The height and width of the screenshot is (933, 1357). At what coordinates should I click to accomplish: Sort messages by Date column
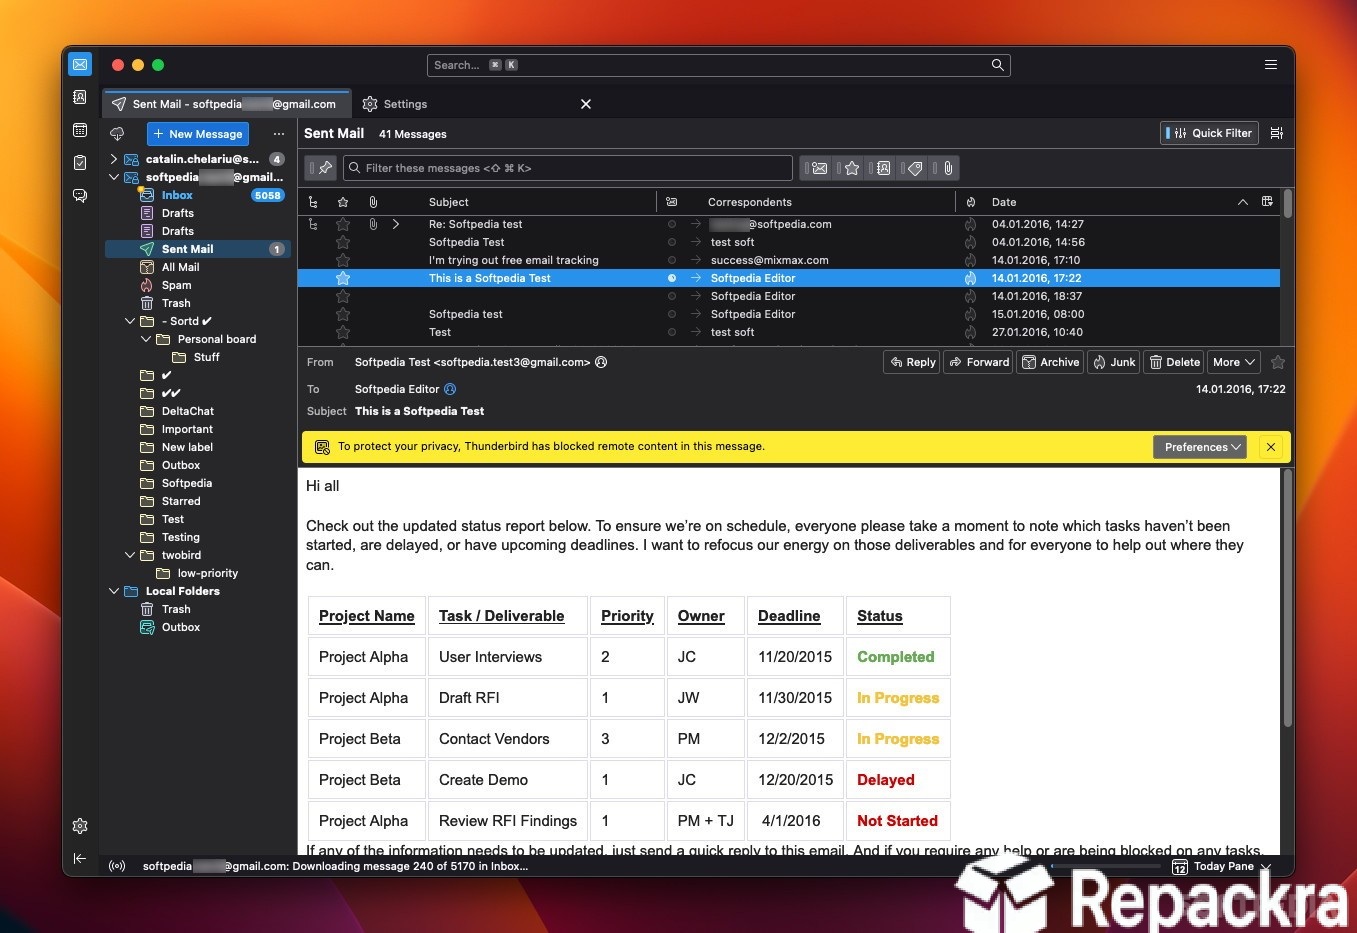click(1004, 202)
